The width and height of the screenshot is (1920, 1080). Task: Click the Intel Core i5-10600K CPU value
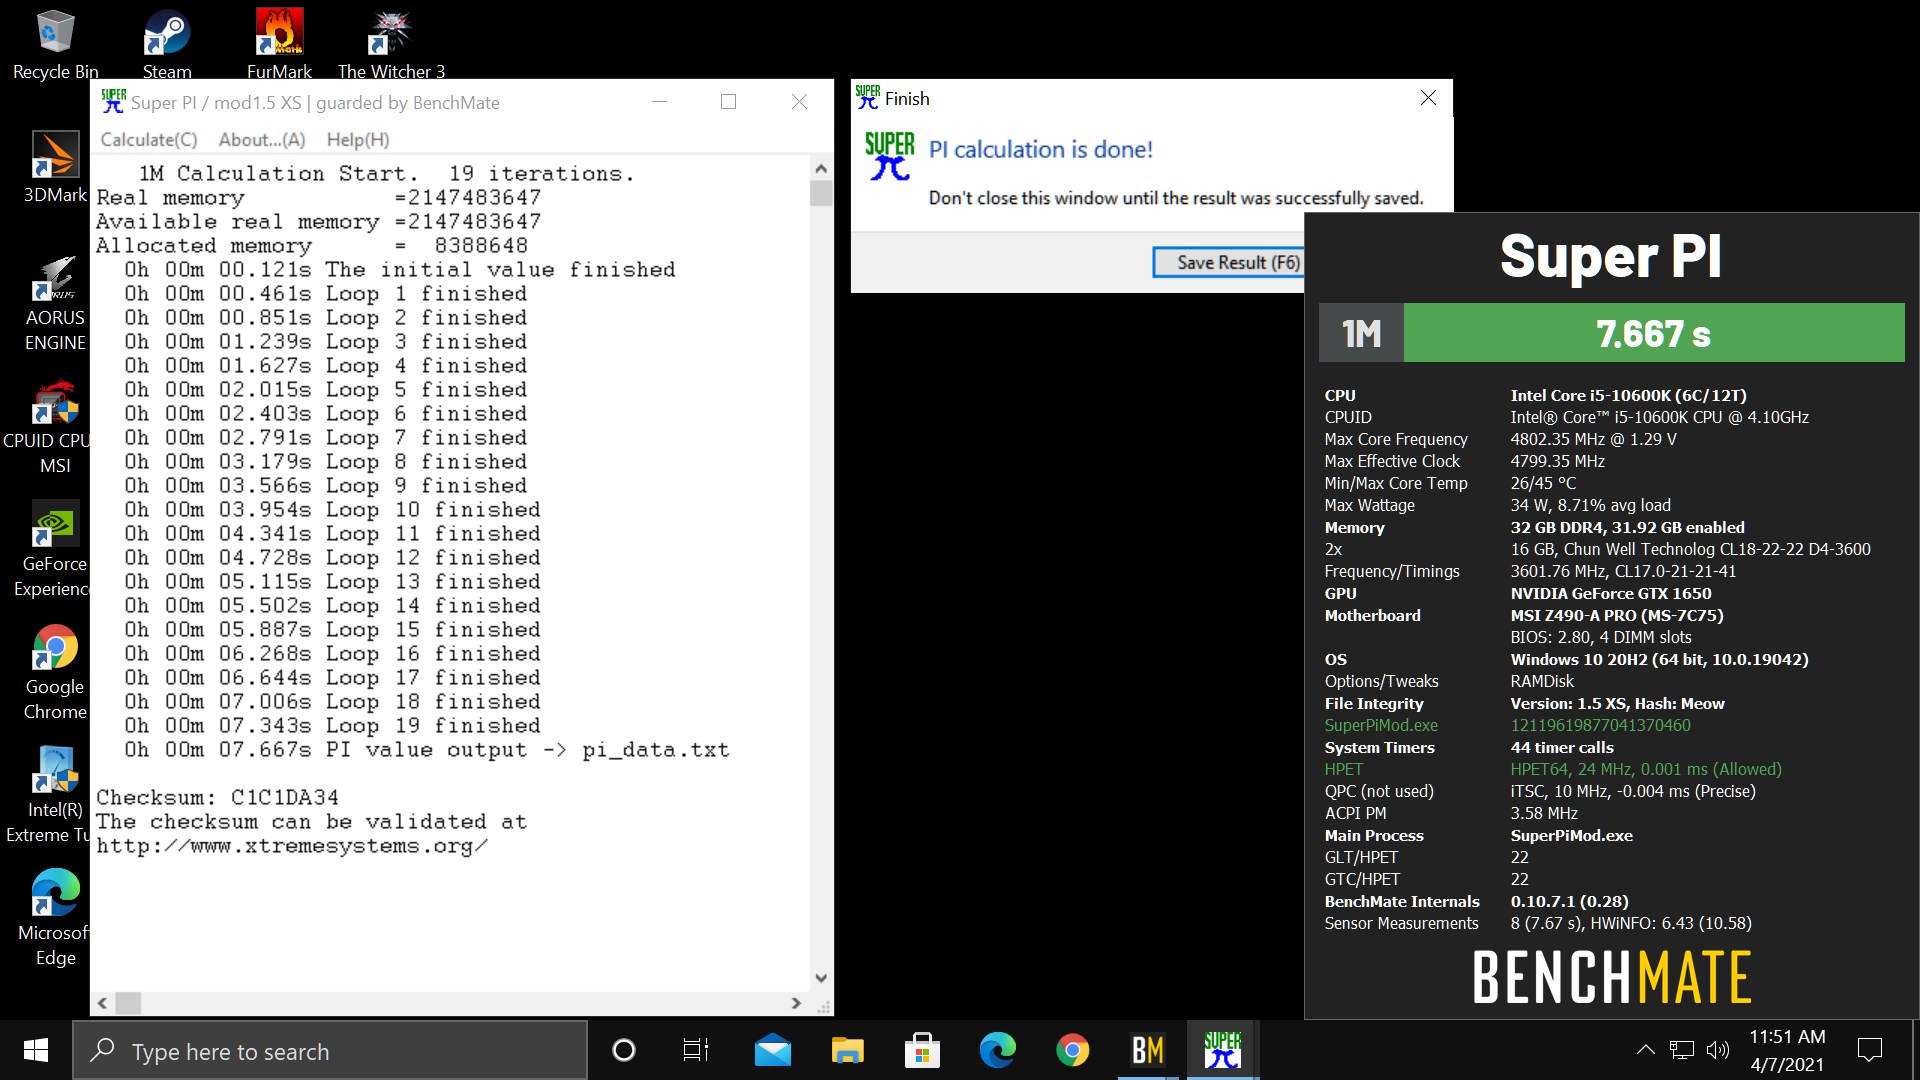pyautogui.click(x=1628, y=395)
